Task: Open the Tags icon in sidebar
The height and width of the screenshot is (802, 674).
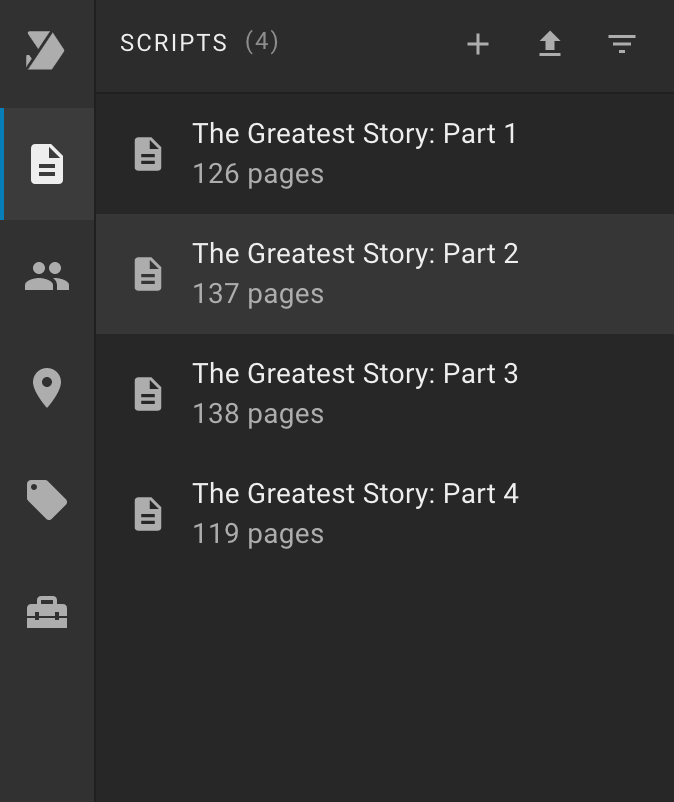Action: [x=47, y=500]
